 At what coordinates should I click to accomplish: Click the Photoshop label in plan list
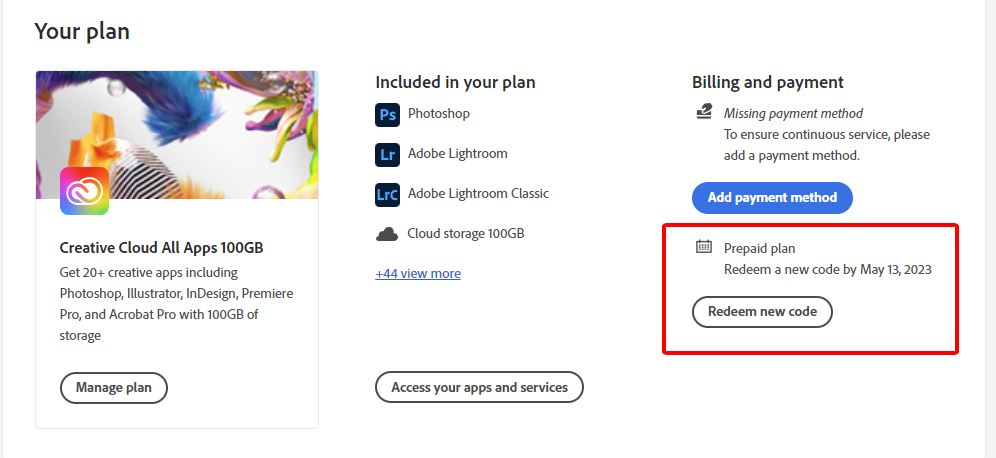pos(438,114)
